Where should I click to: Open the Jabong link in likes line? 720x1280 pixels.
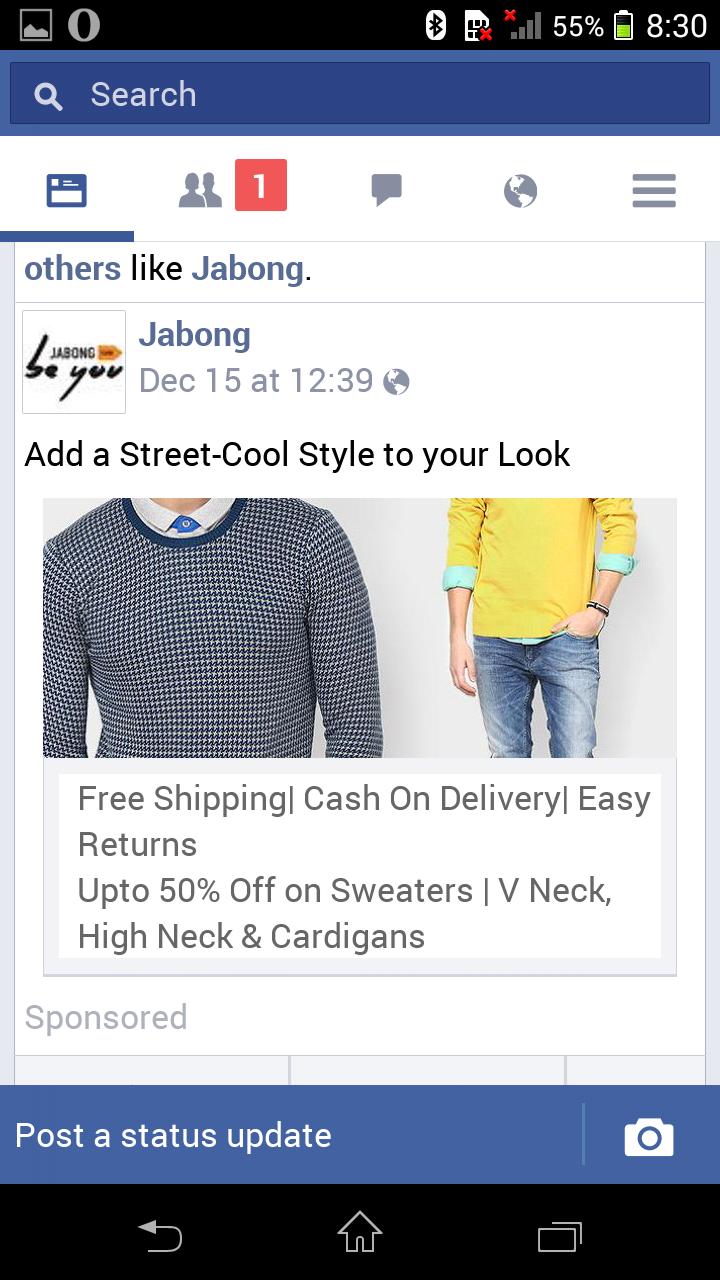[247, 269]
